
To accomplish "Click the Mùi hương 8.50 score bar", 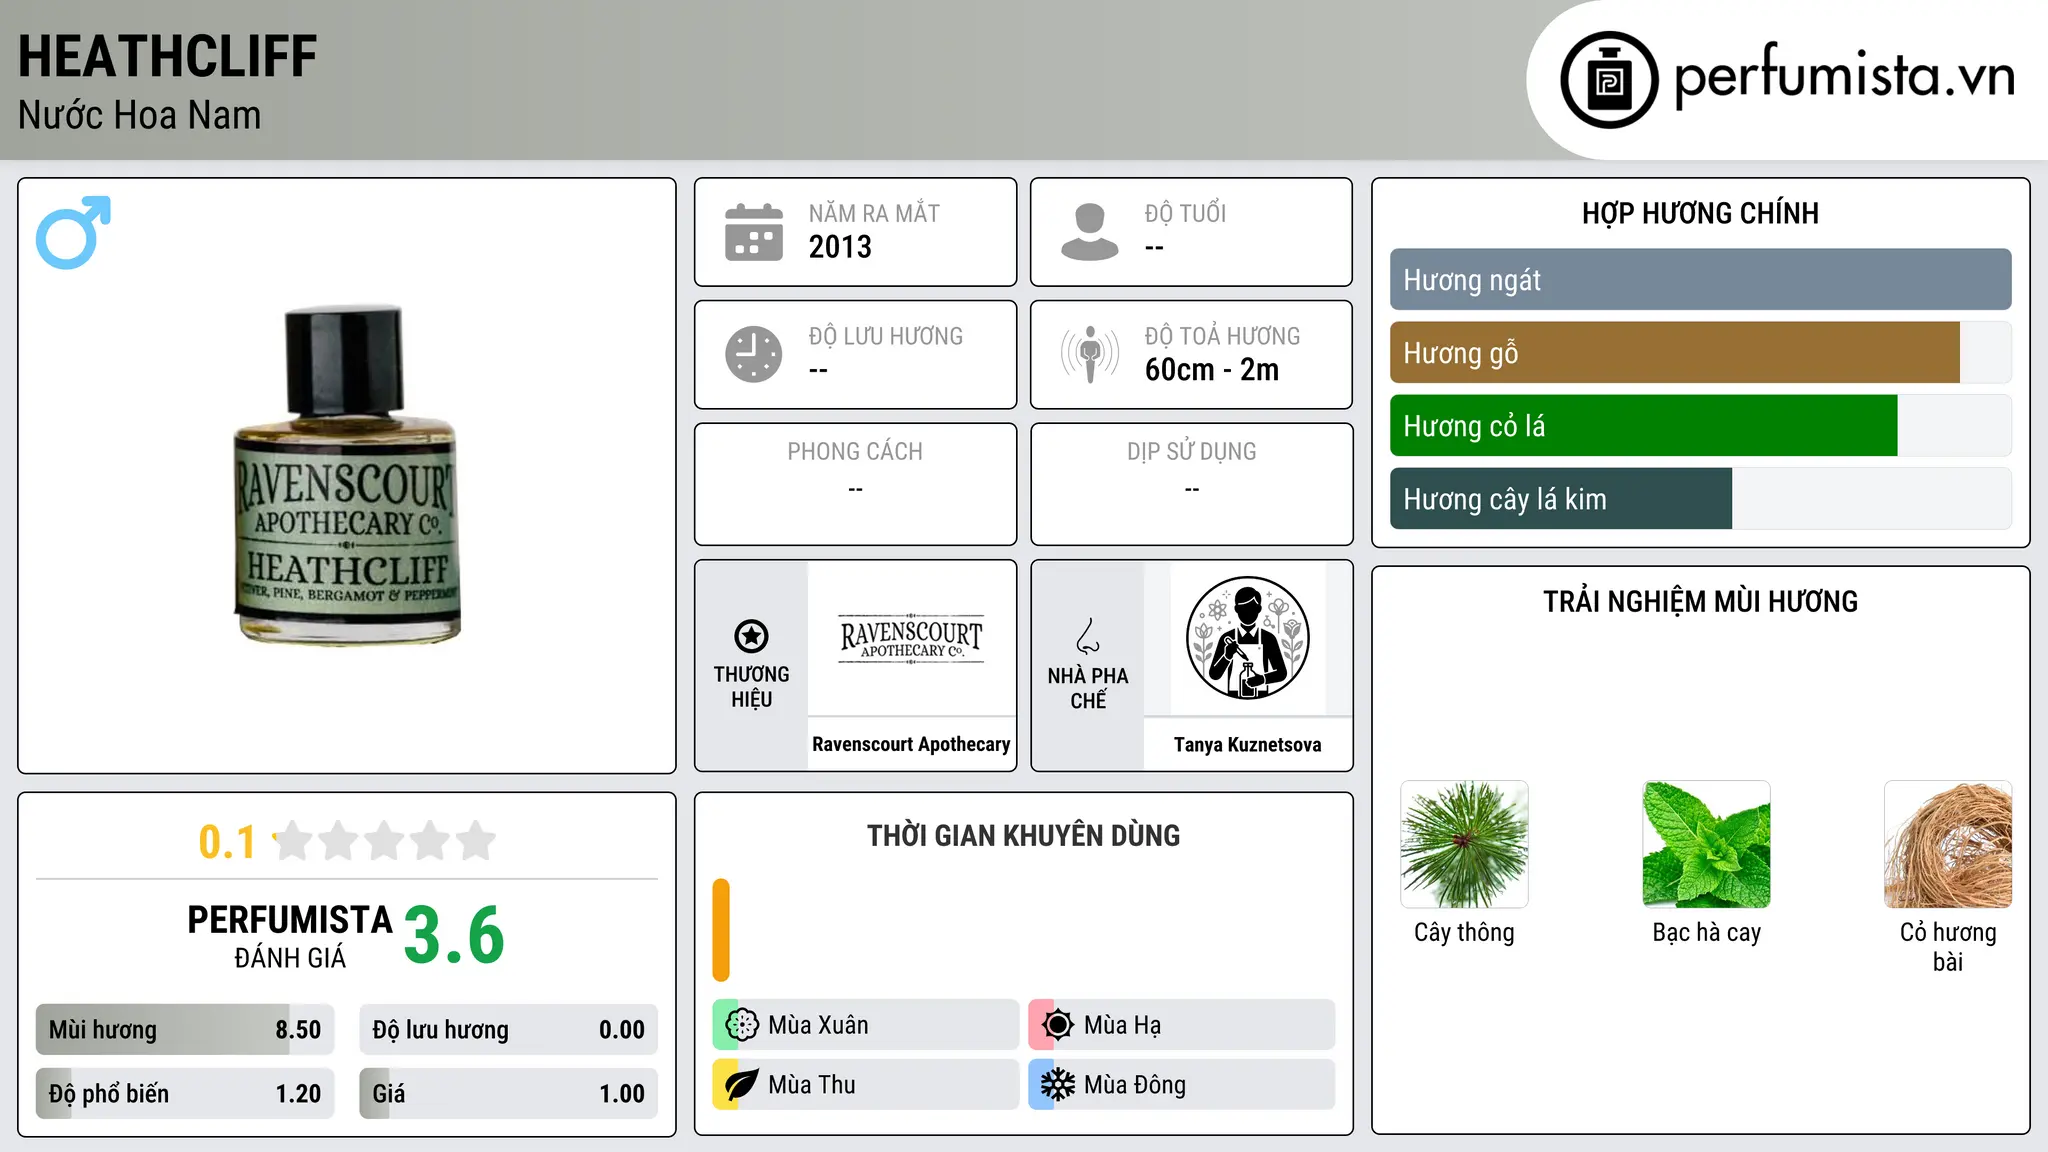I will point(185,1030).
